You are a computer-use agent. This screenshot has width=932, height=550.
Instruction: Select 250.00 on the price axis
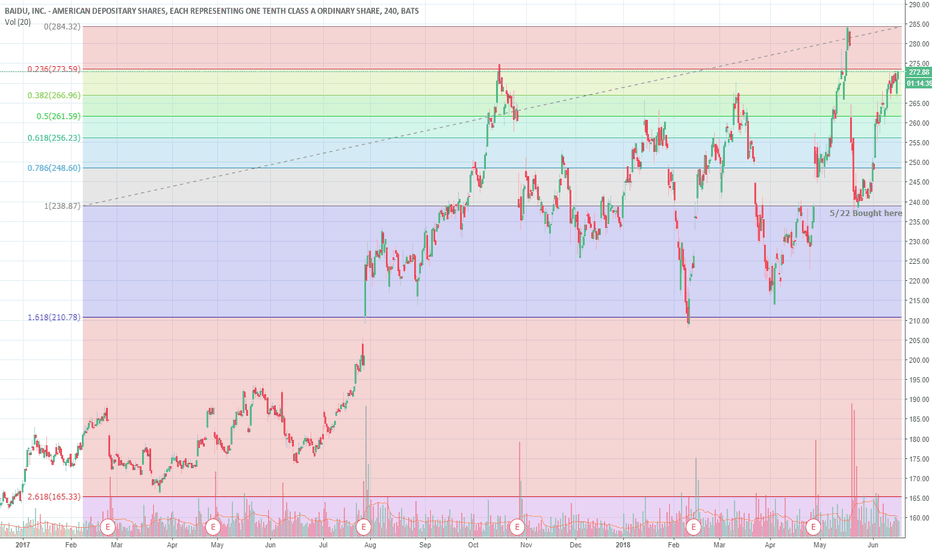click(919, 162)
